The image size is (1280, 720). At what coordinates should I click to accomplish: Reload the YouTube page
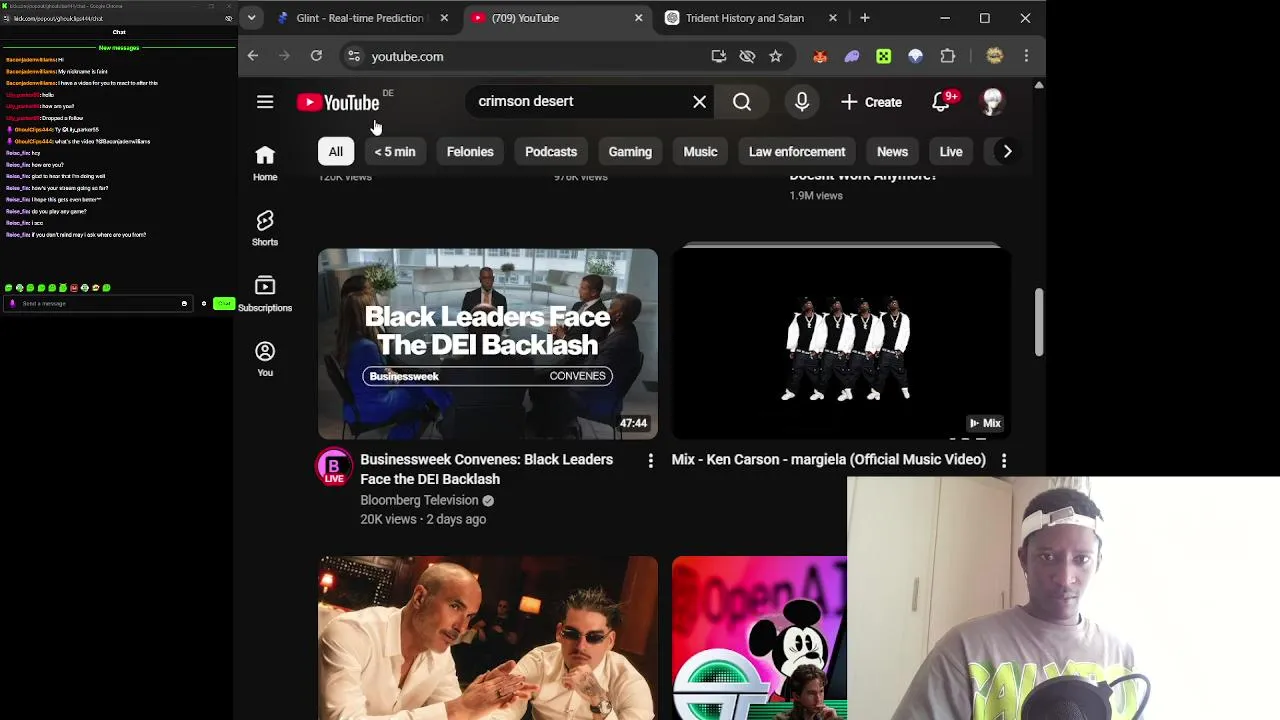(316, 56)
